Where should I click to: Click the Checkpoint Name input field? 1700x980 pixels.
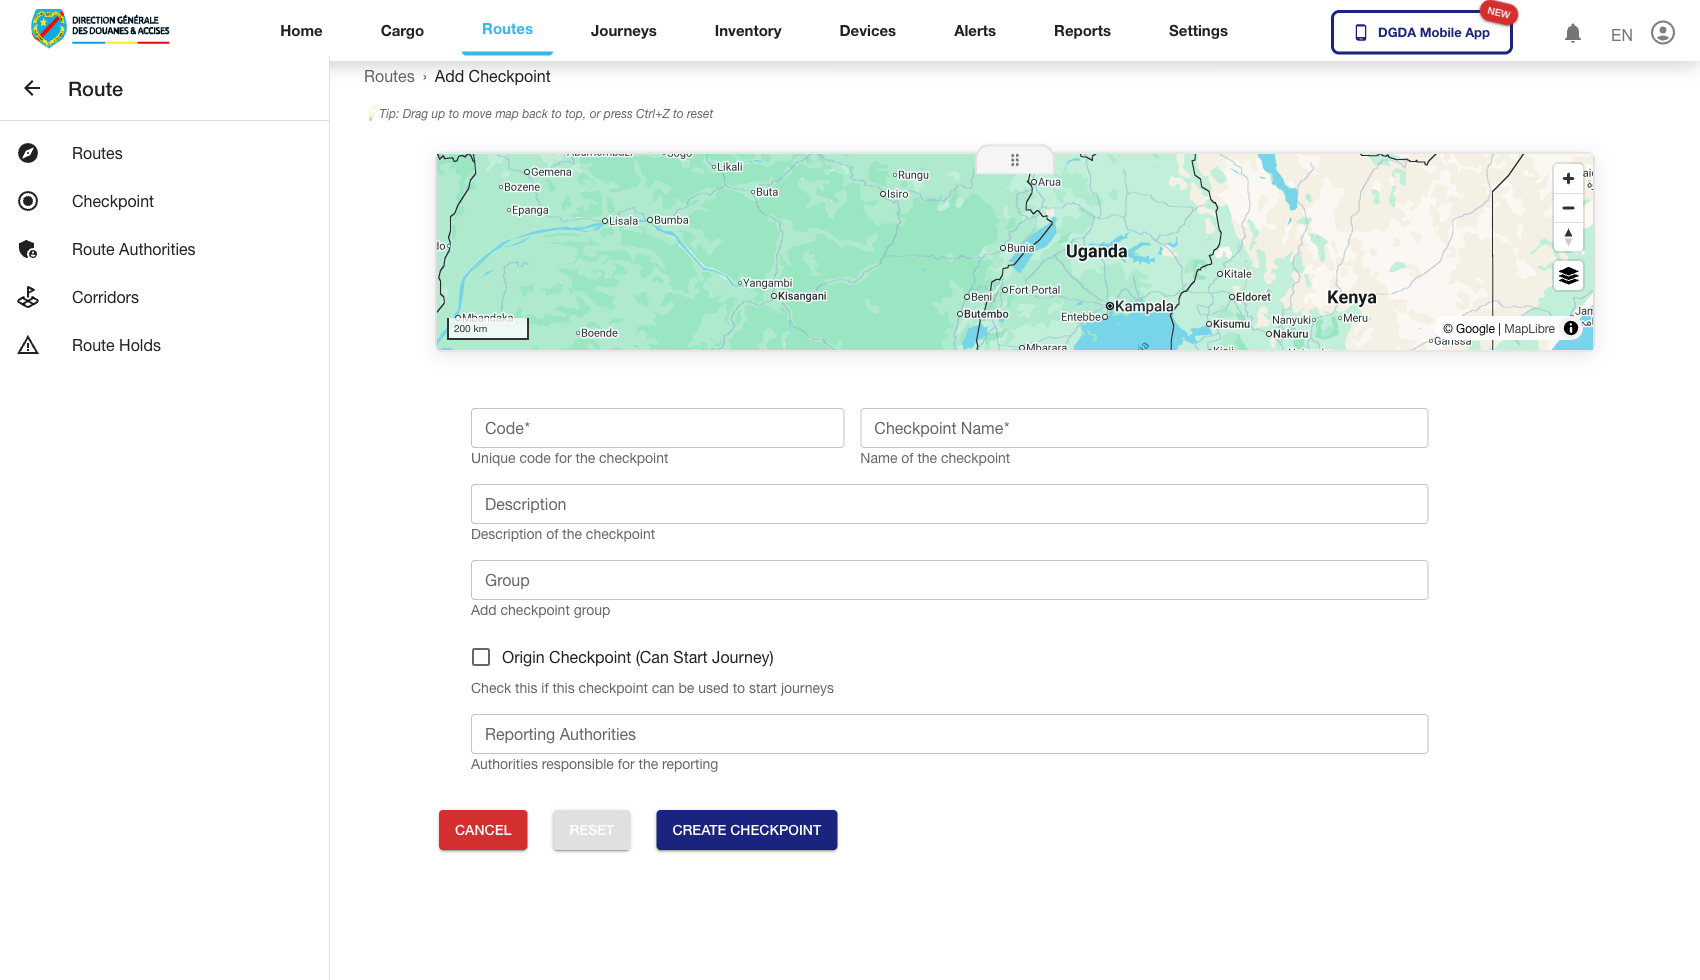pyautogui.click(x=1143, y=428)
